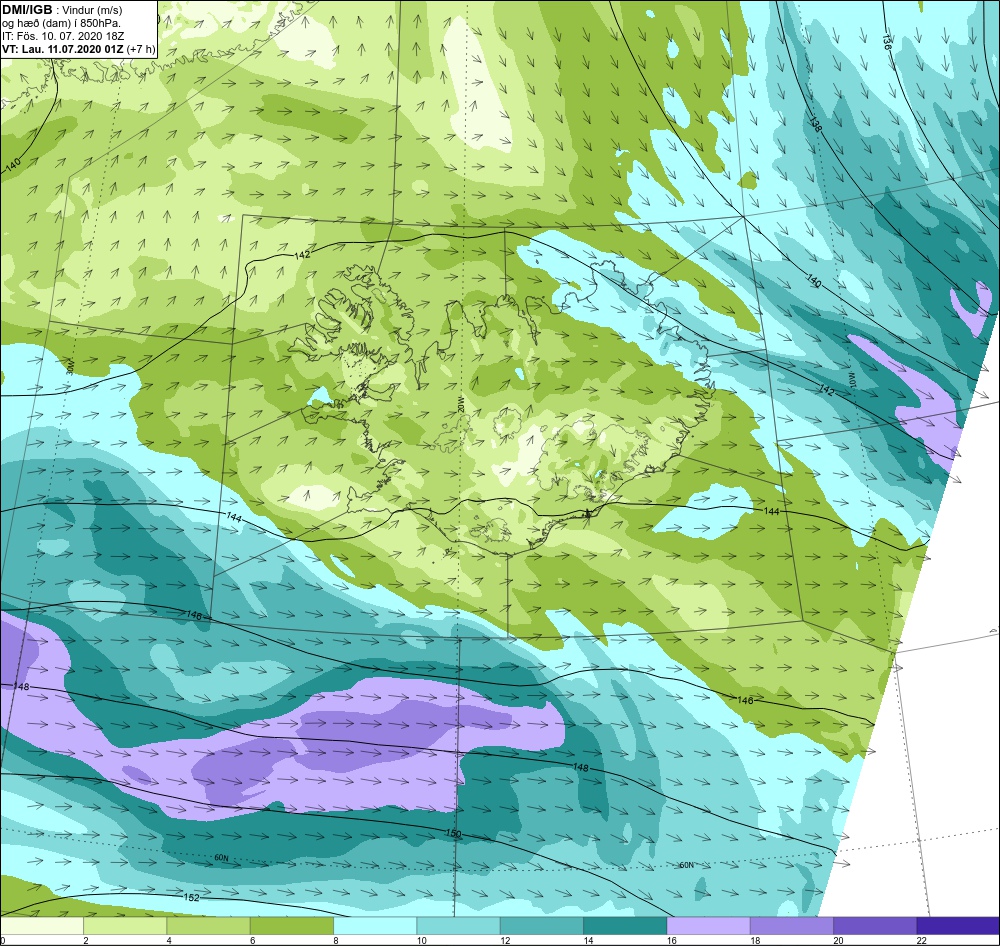Click the 8–10 m/s pale cyan swatch
Image resolution: width=1000 pixels, height=946 pixels.
click(x=375, y=925)
